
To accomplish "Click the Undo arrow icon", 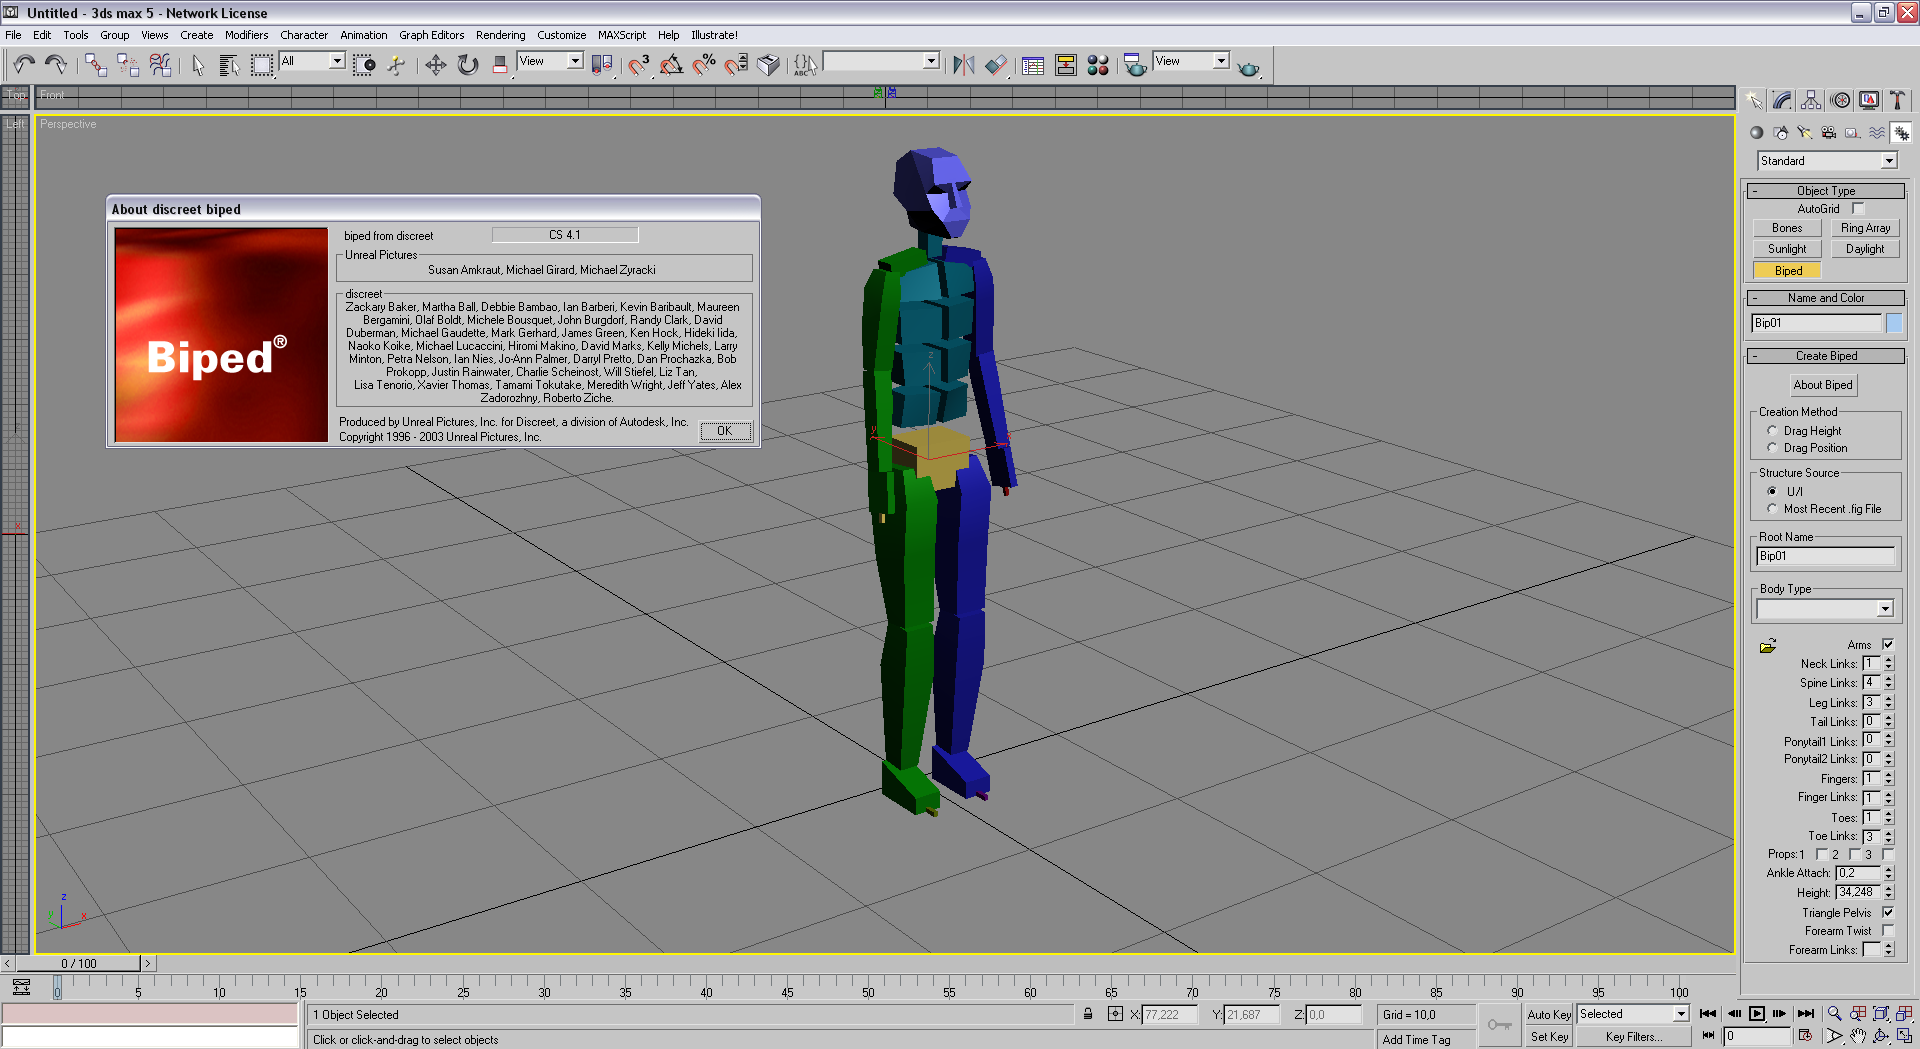I will pos(24,65).
